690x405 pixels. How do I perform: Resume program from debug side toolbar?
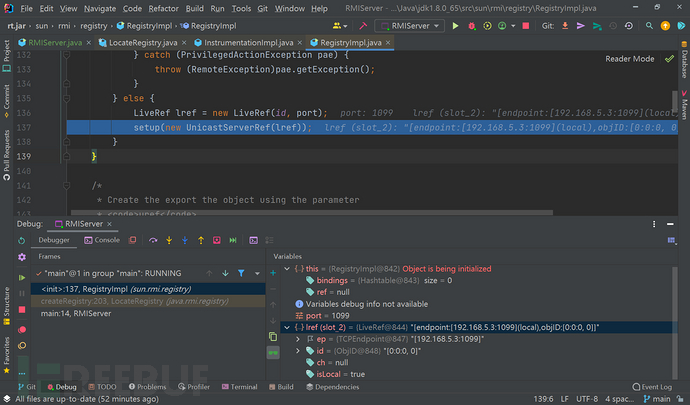pyautogui.click(x=22, y=278)
